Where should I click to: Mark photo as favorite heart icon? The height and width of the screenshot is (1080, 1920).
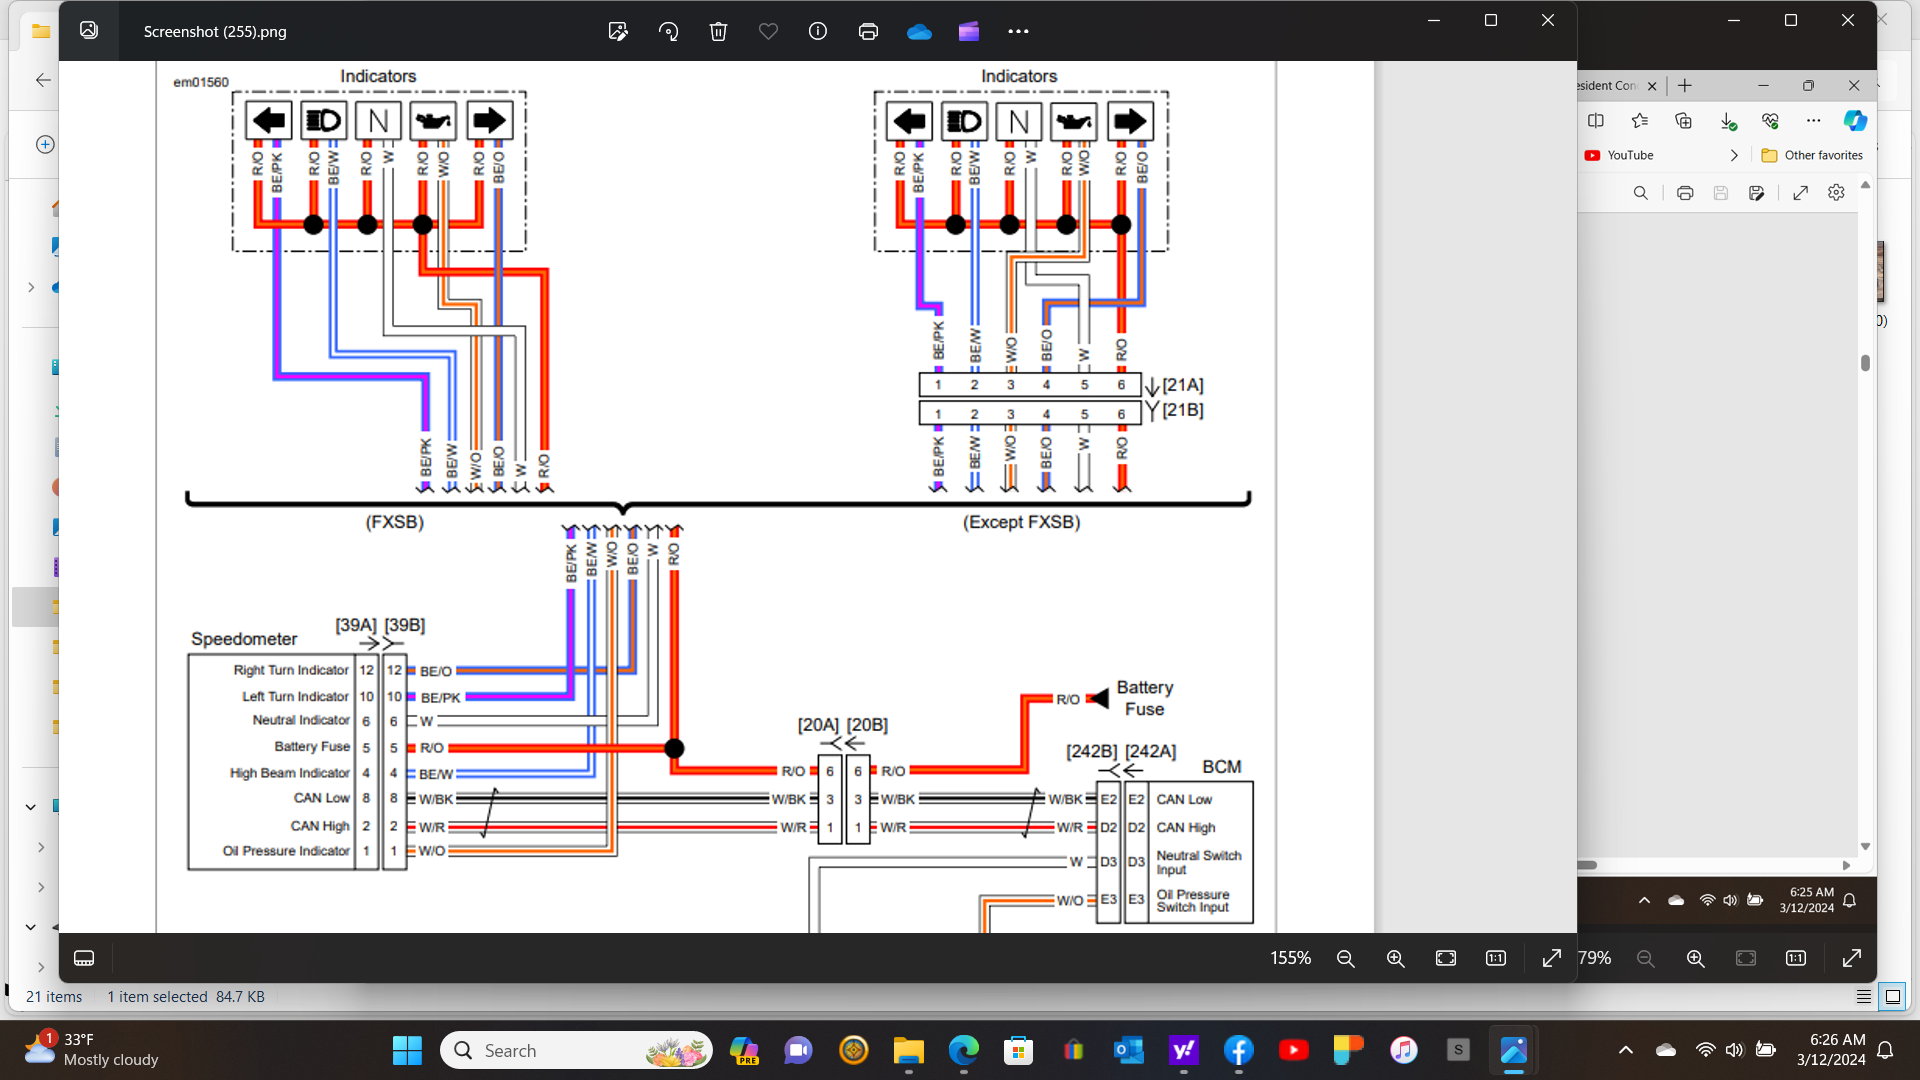768,31
